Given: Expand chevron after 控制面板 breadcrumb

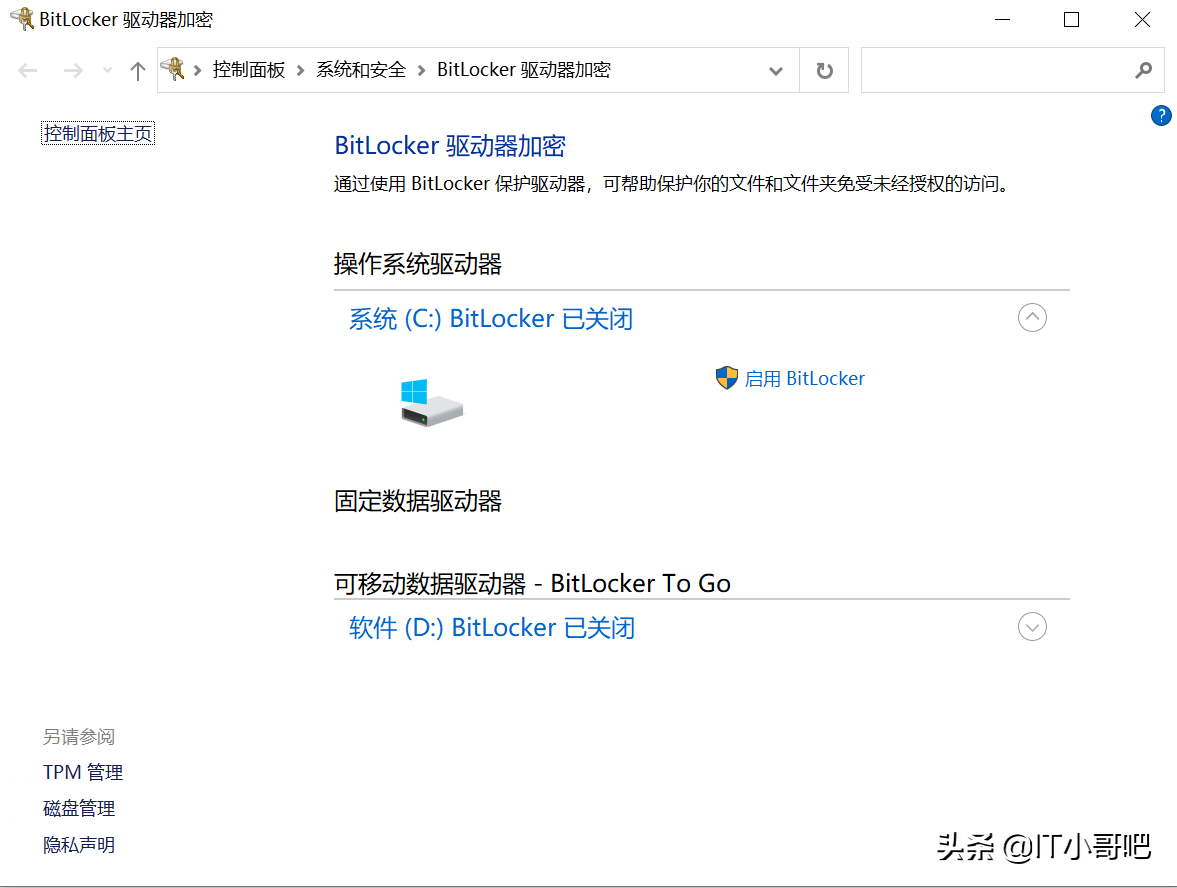Looking at the screenshot, I should (300, 71).
